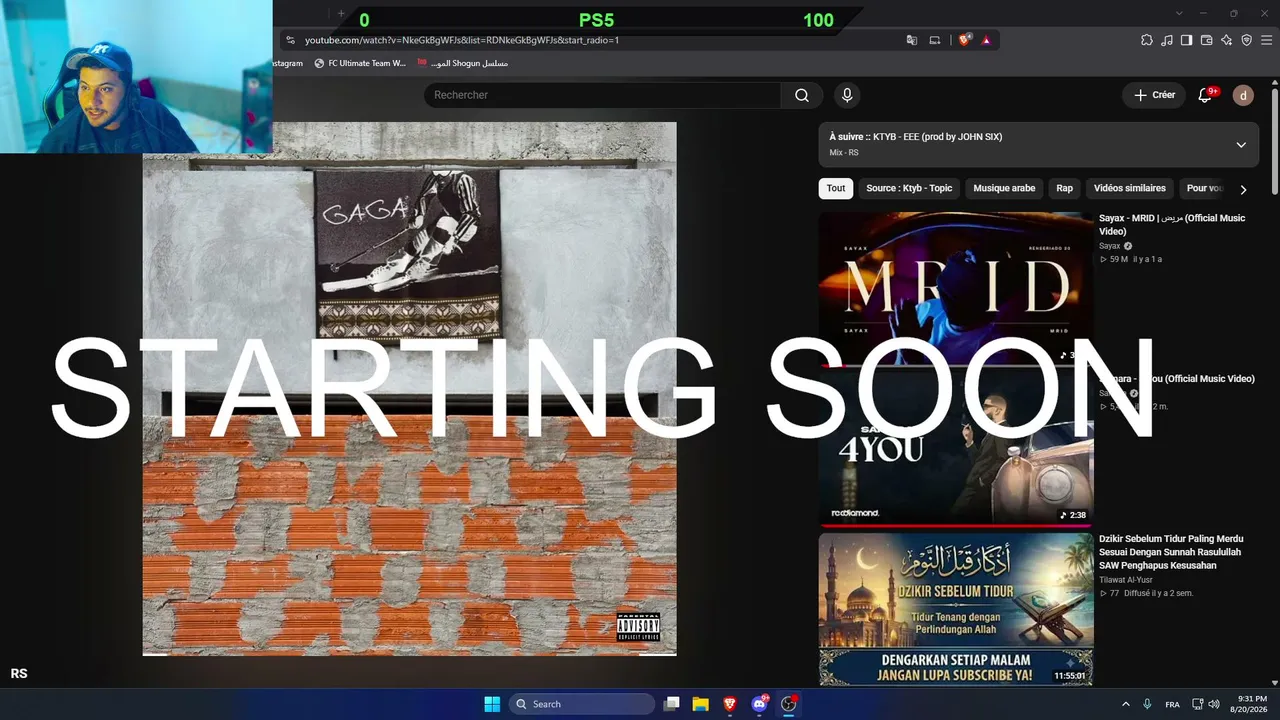Open the Windows Start menu
Screen dimensions: 1280x720
click(x=492, y=704)
